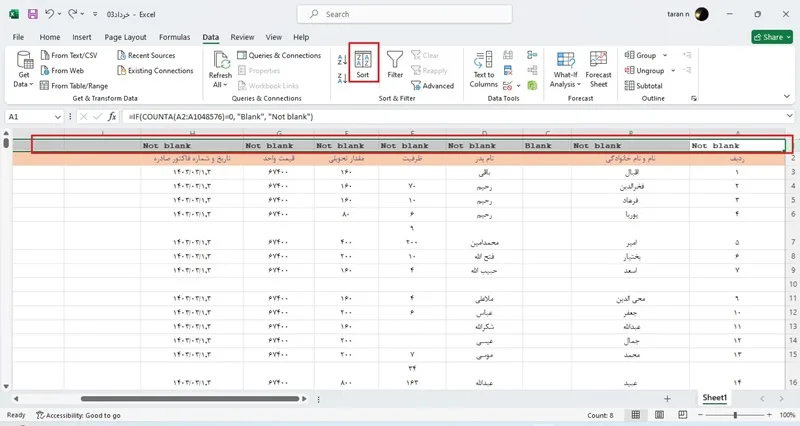Click the Remove Duplicates icon

coord(508,70)
